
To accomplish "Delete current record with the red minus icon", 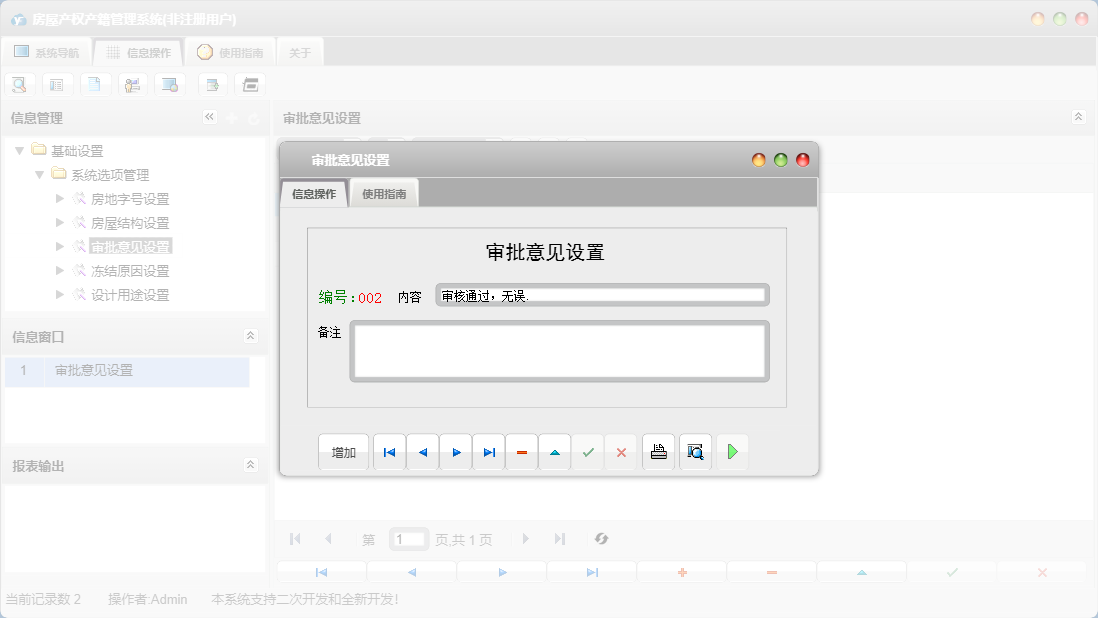I will [x=521, y=451].
